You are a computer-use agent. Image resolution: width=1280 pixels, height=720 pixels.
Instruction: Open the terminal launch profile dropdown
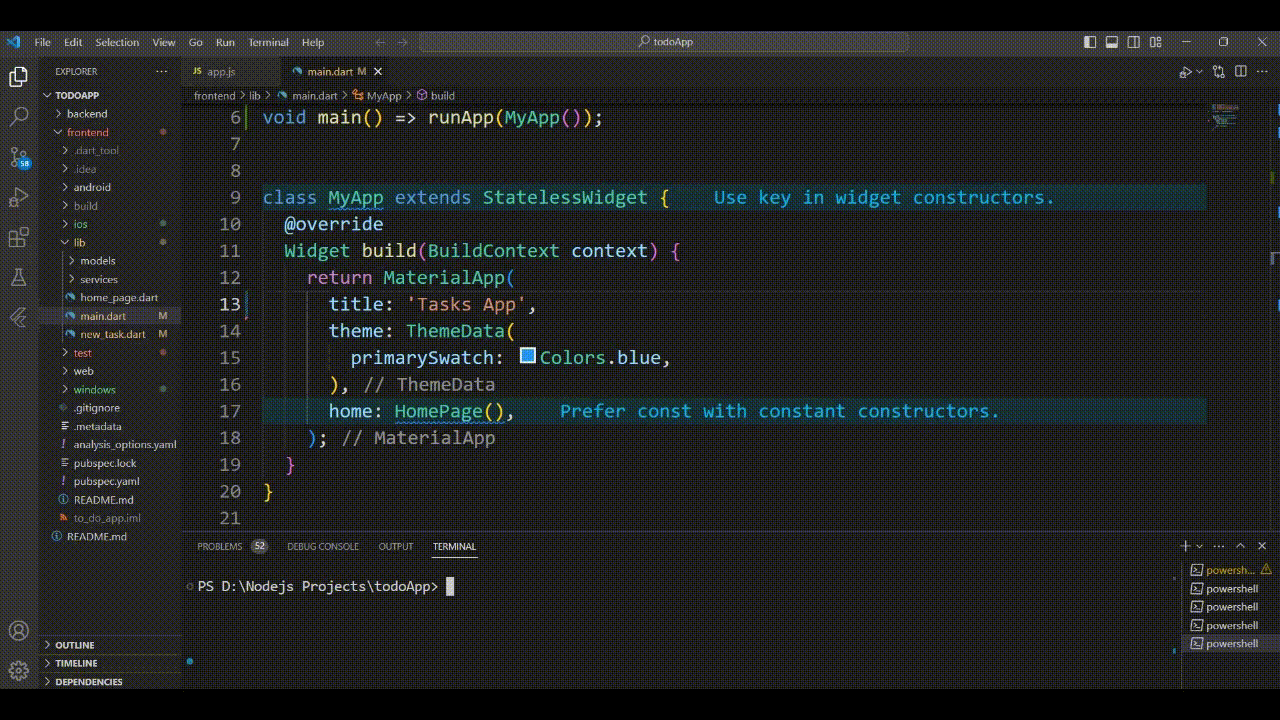(1198, 546)
